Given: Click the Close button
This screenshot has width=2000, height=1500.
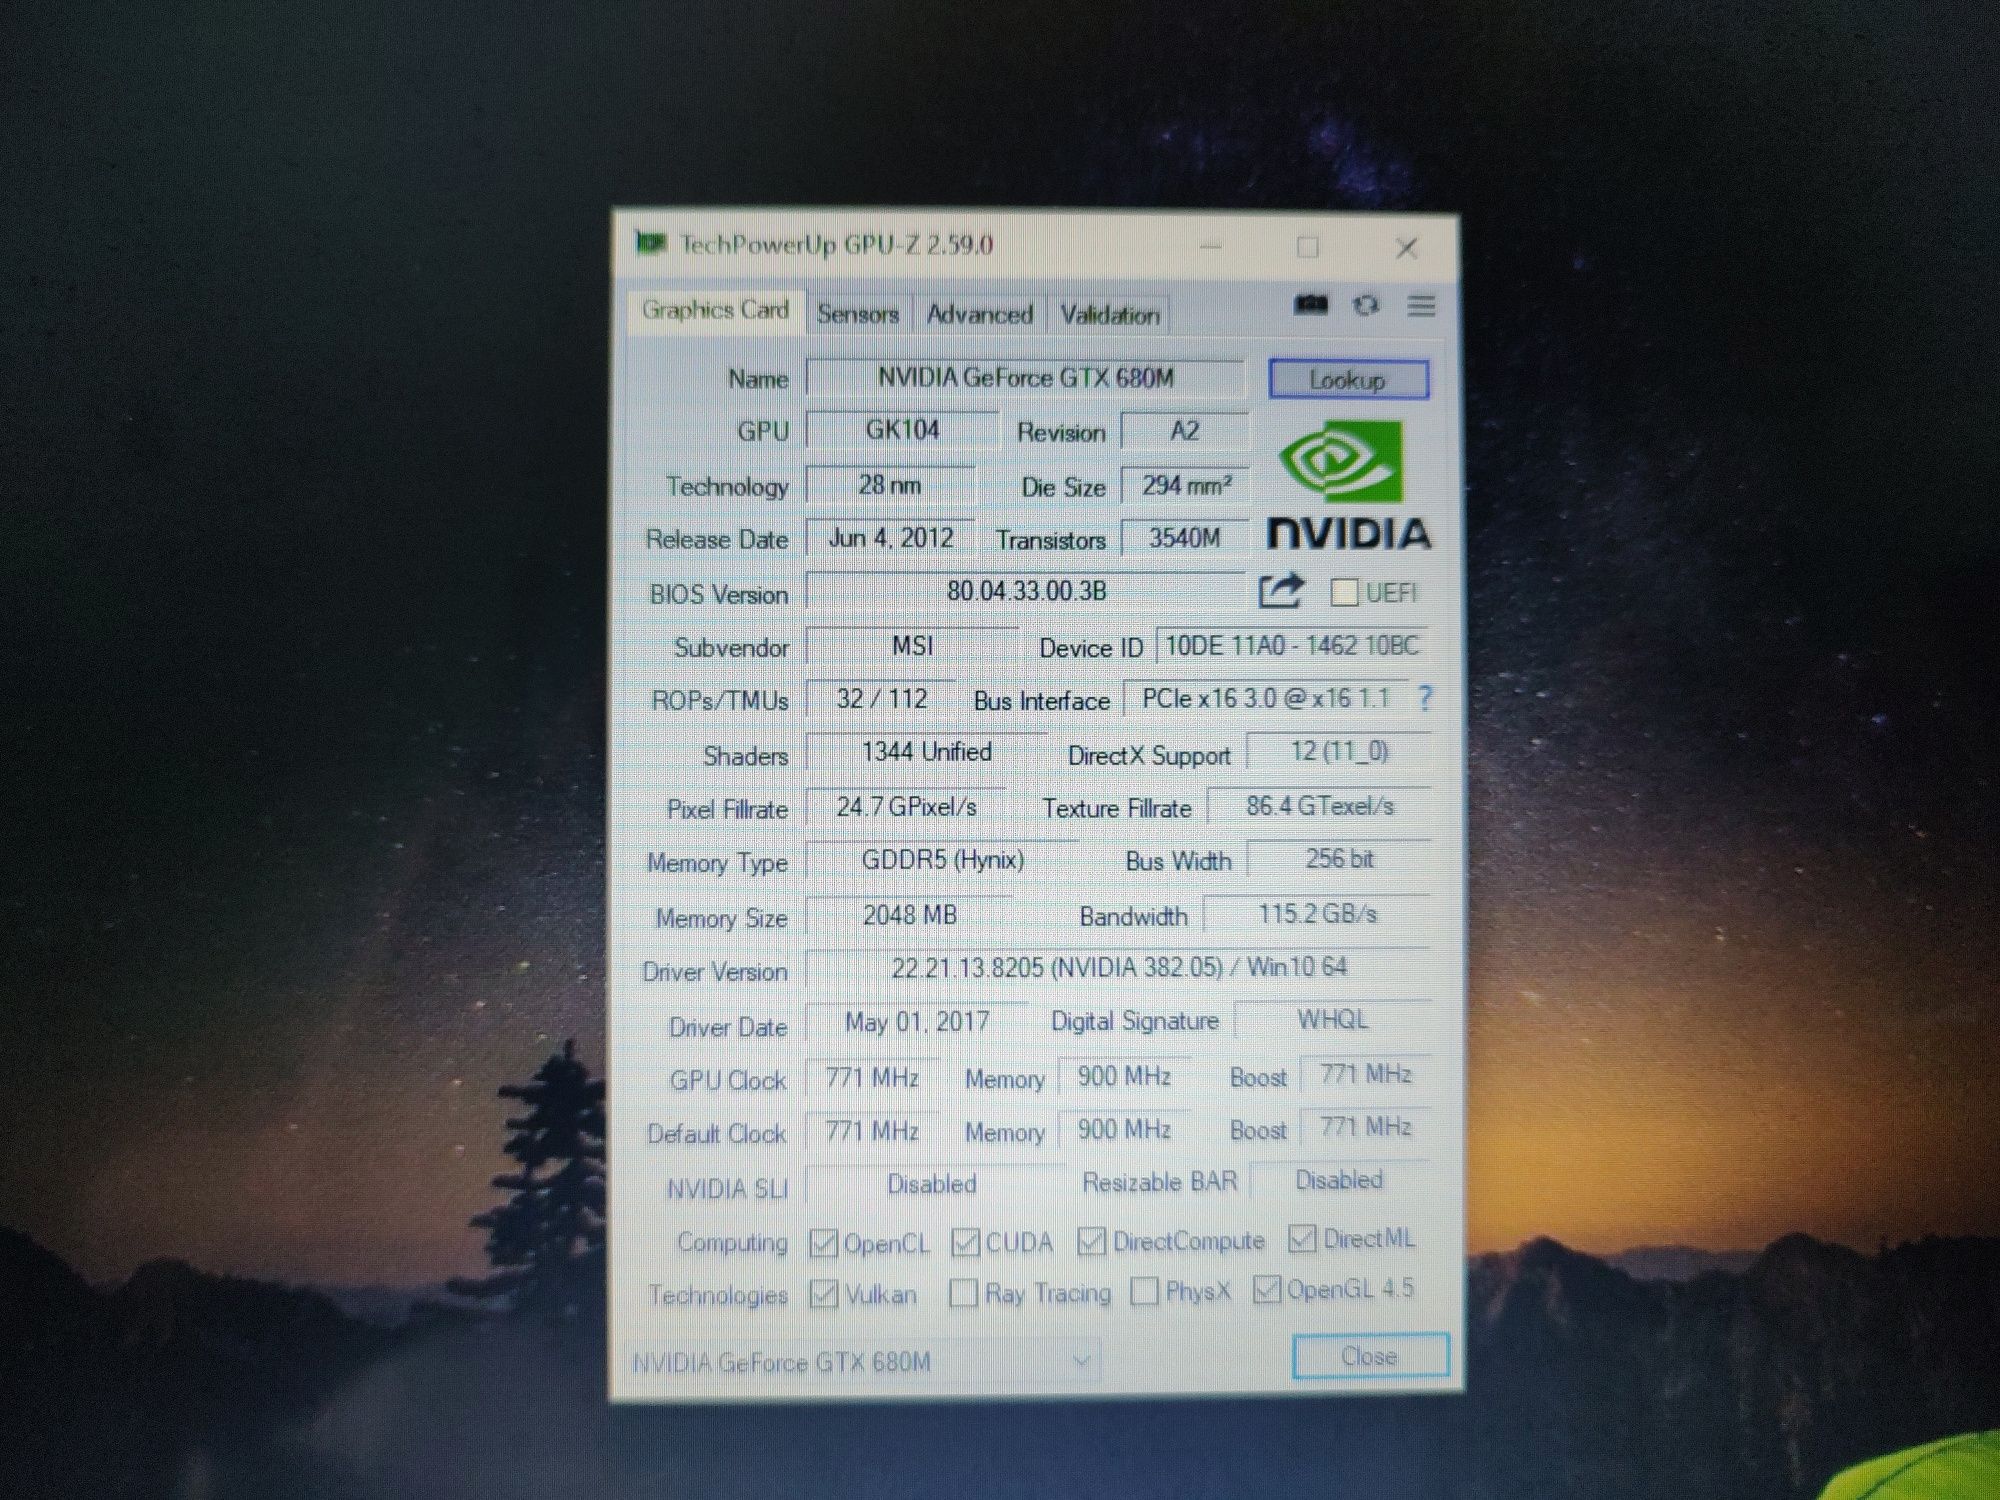Looking at the screenshot, I should (x=1370, y=1356).
